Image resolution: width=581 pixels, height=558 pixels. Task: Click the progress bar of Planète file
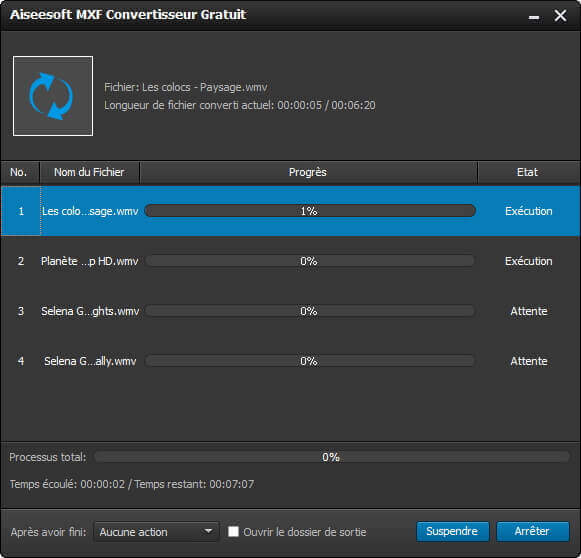310,261
